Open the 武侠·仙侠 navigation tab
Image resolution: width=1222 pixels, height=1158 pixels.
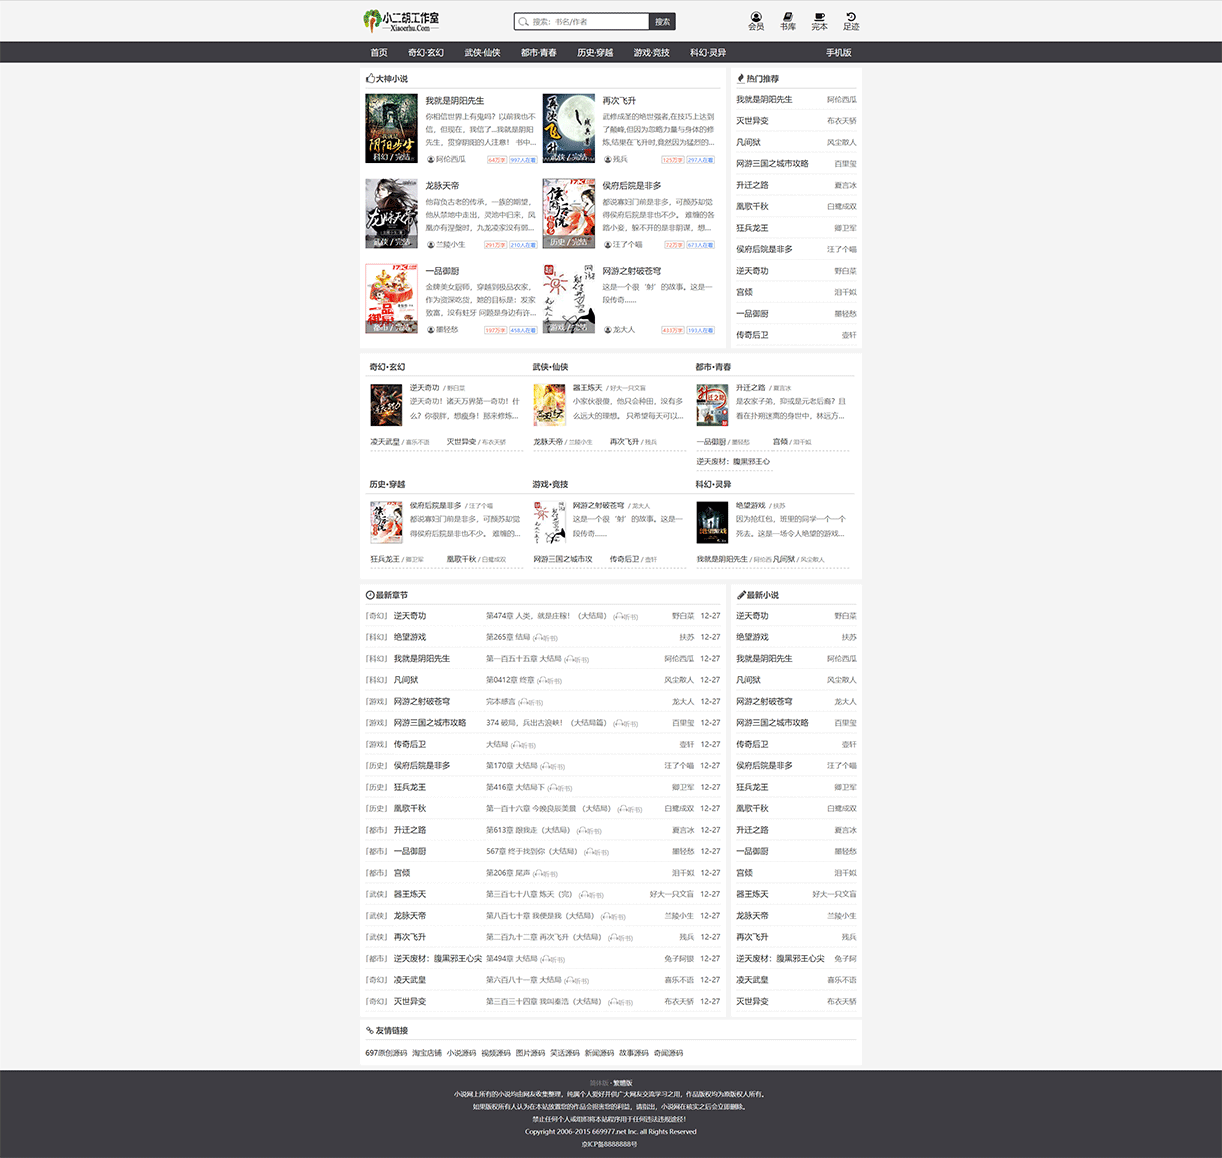(x=482, y=53)
